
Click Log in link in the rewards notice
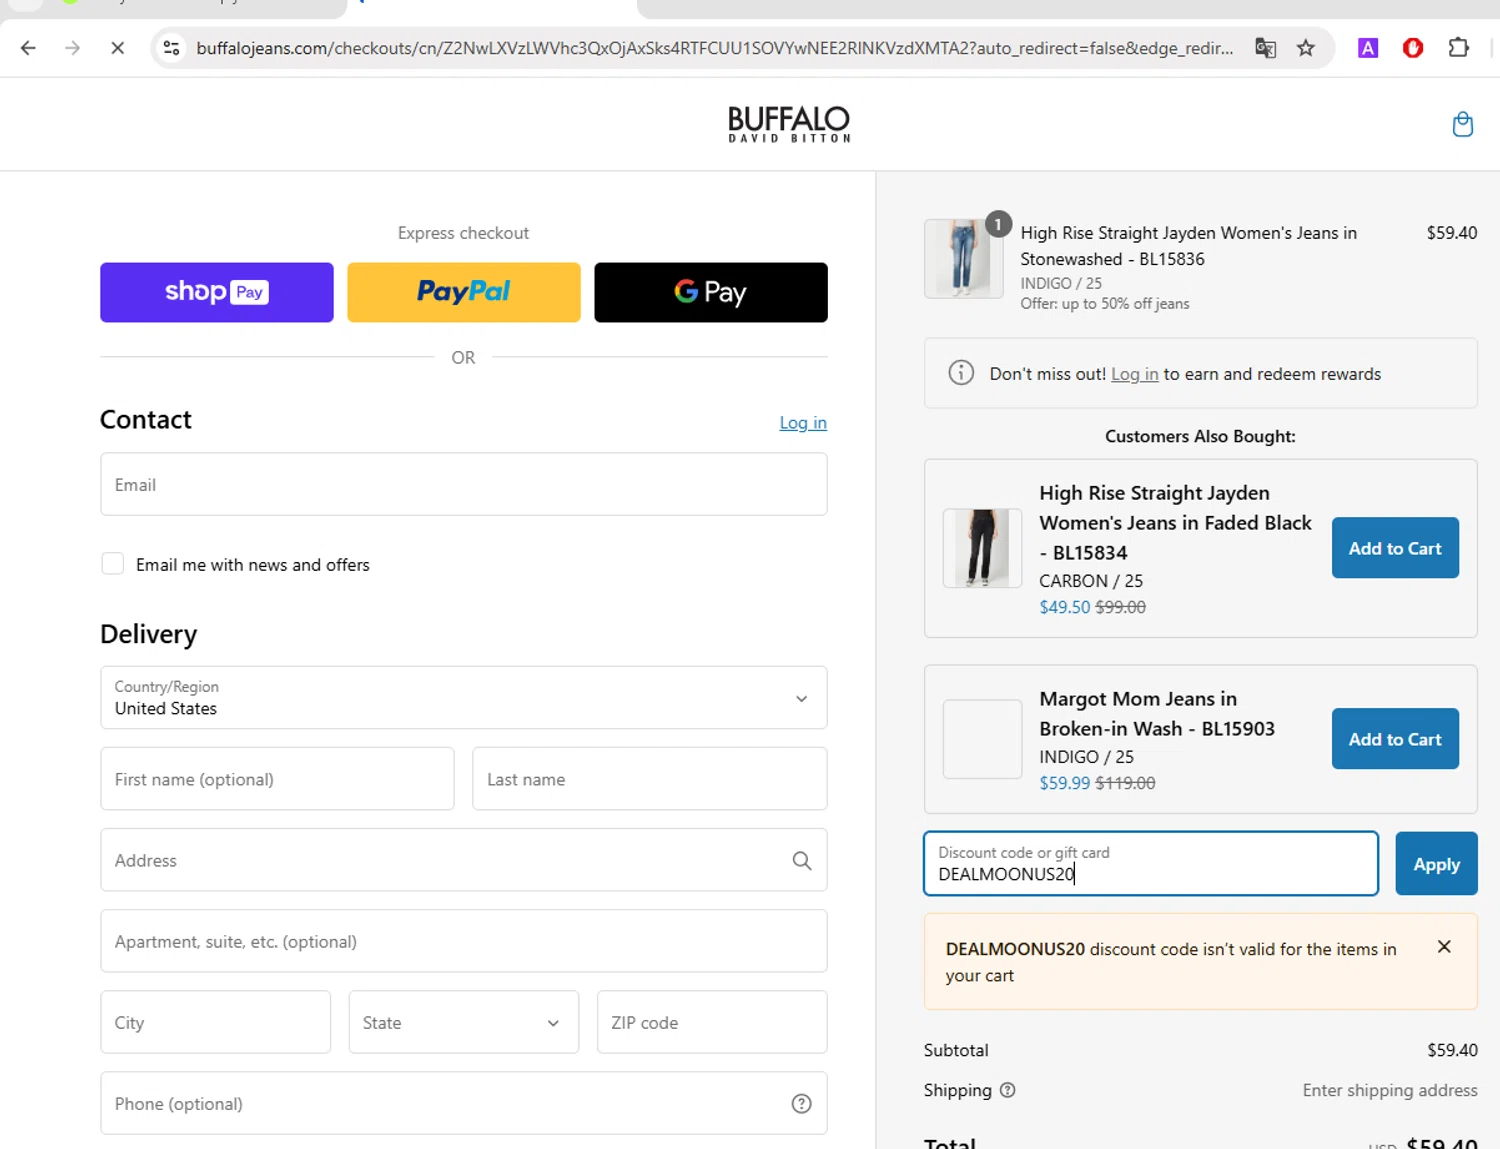(1135, 374)
